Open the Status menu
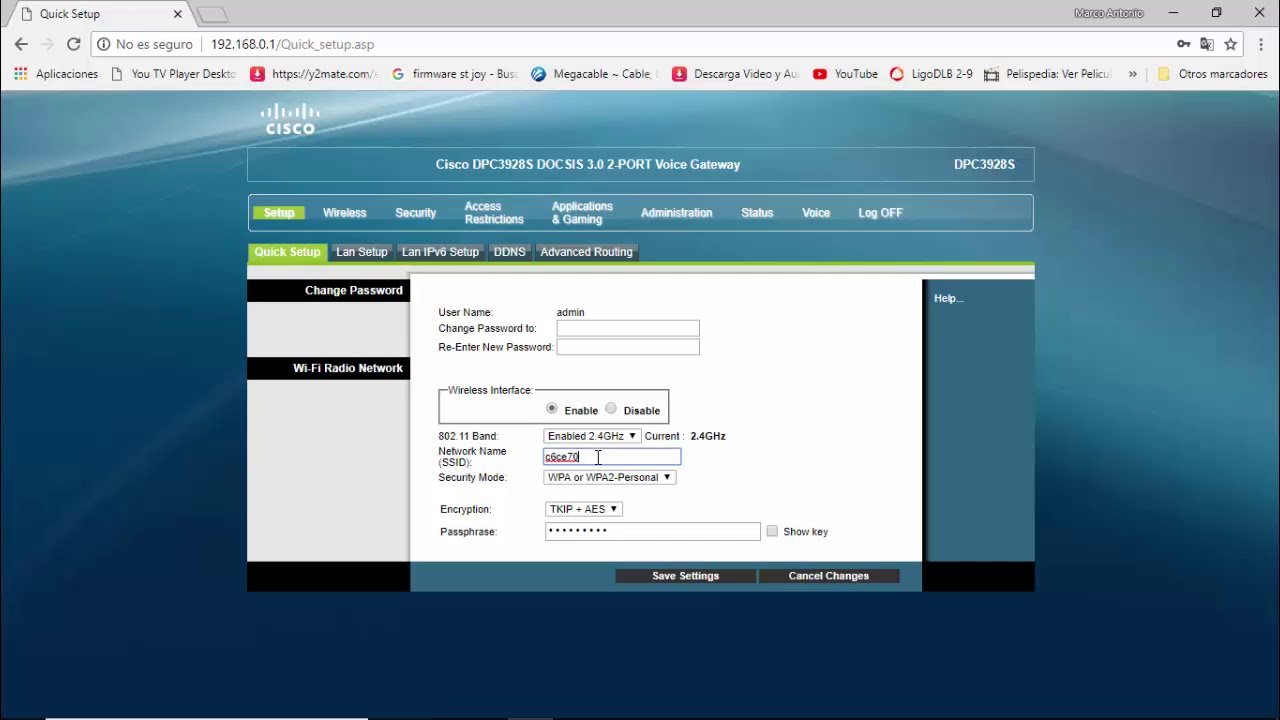Viewport: 1280px width, 720px height. pos(757,213)
